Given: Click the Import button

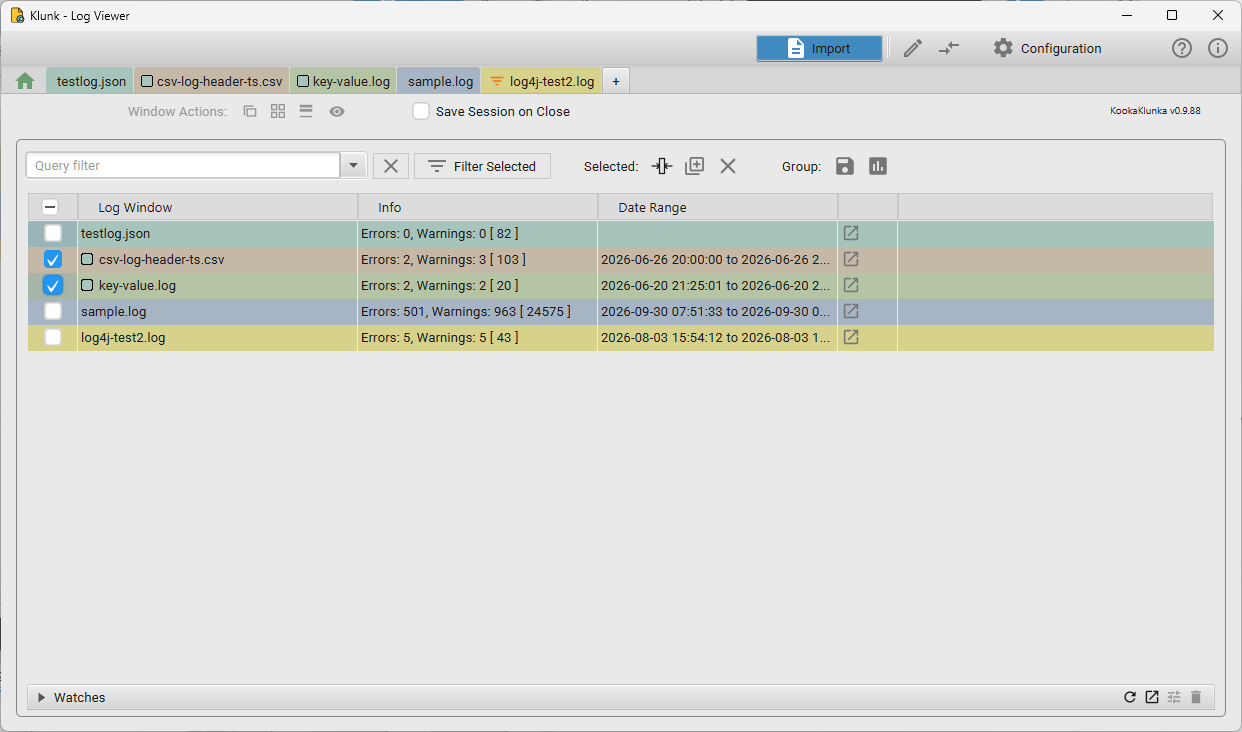Looking at the screenshot, I should 819,48.
